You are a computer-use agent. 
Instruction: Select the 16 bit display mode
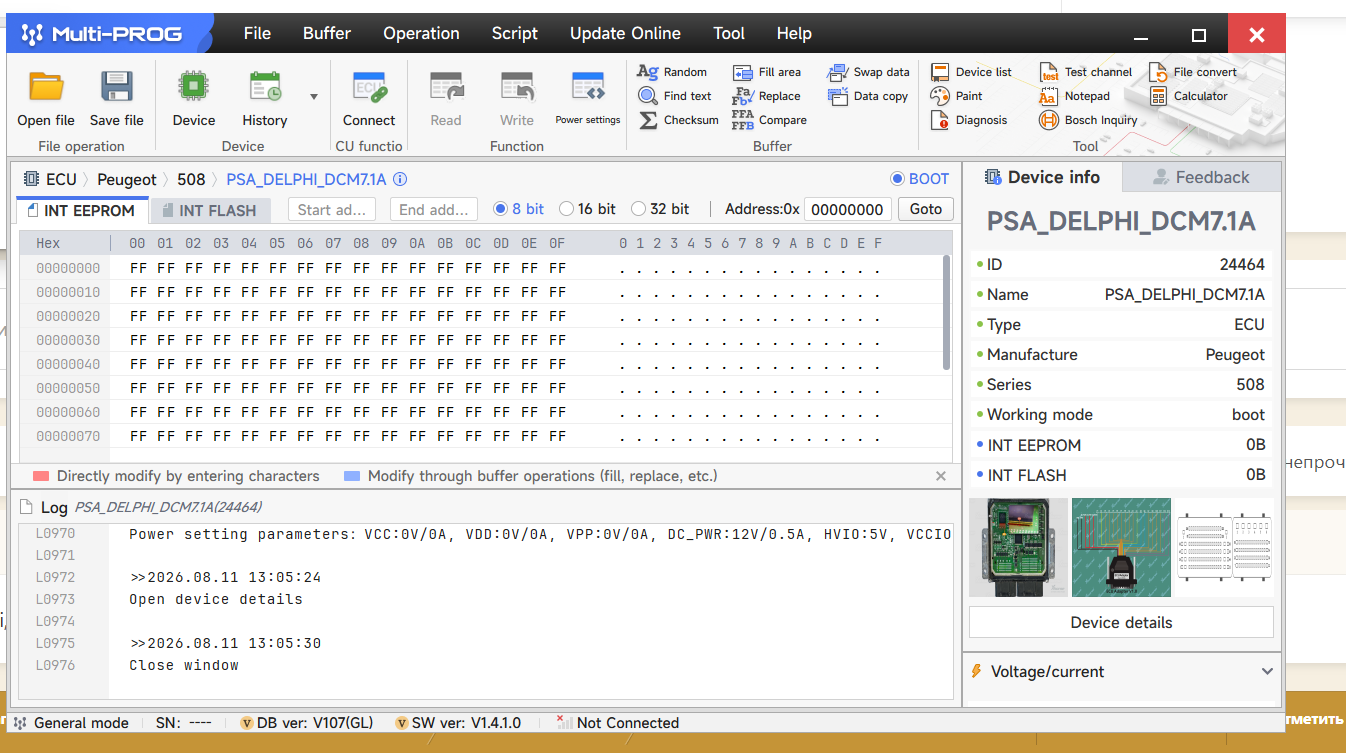click(x=567, y=209)
